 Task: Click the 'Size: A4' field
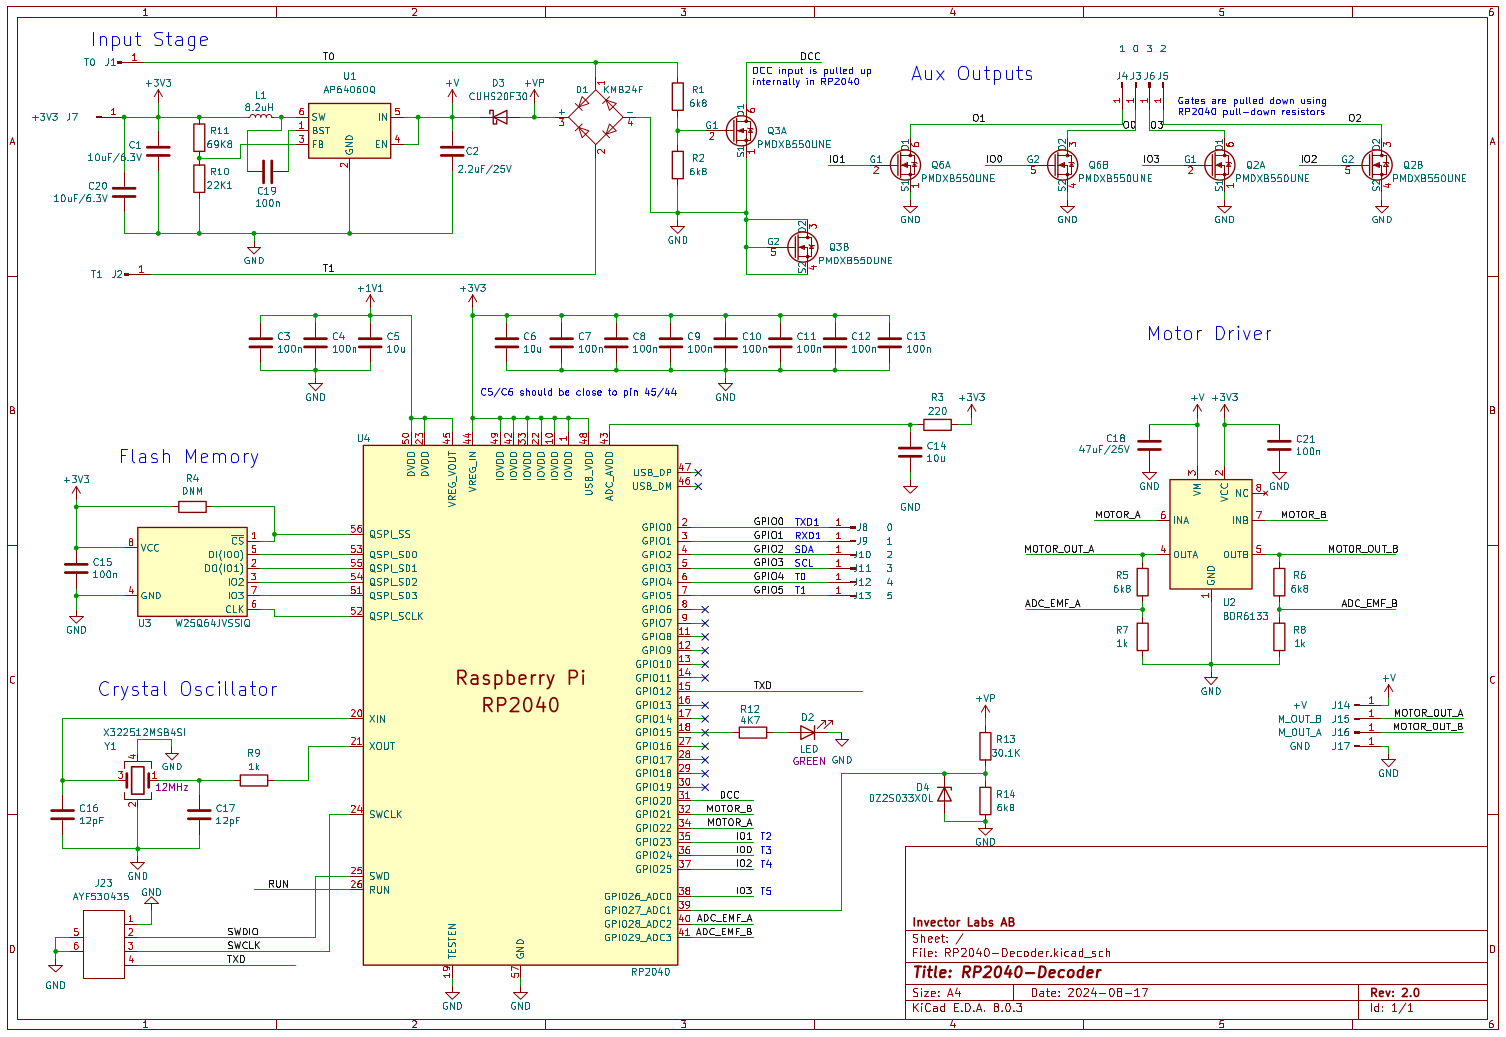click(936, 993)
